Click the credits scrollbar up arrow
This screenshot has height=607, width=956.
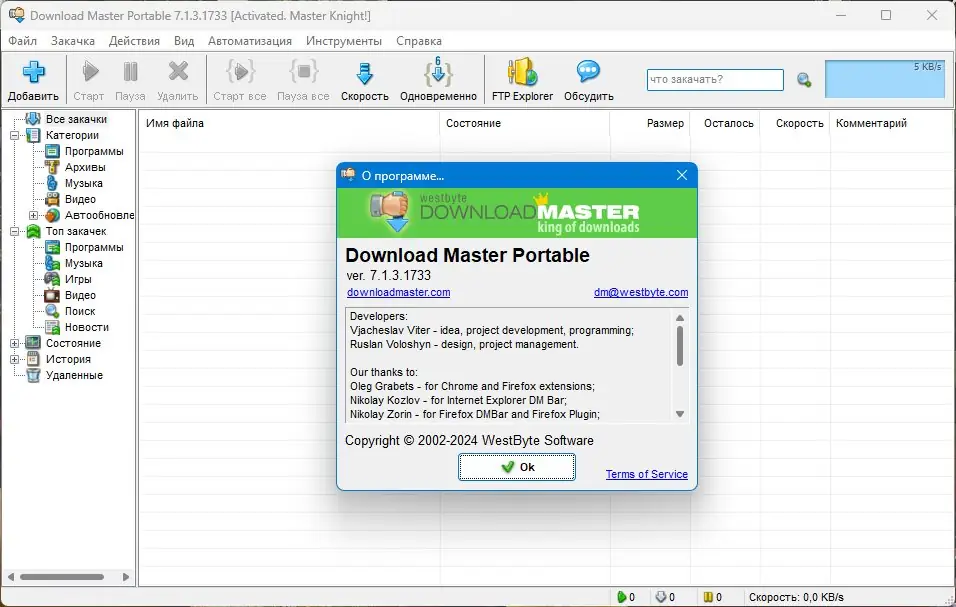(x=680, y=318)
